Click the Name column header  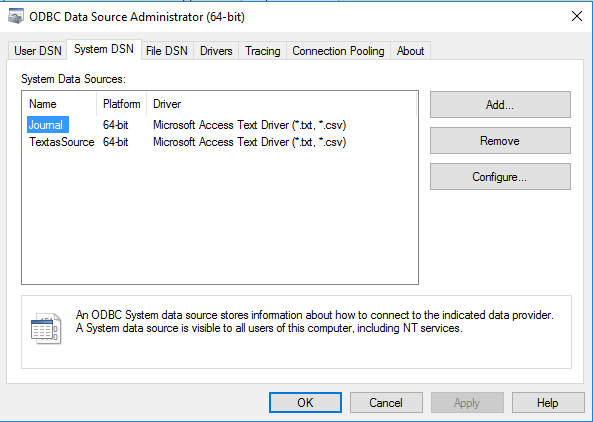point(59,104)
